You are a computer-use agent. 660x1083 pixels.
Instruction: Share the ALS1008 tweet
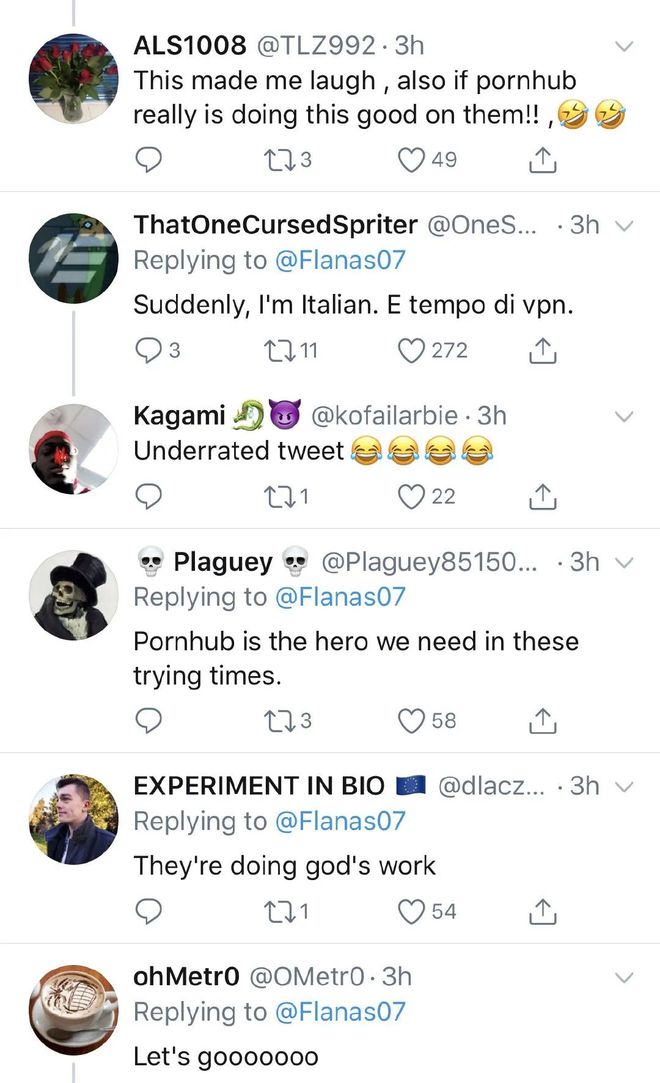(x=543, y=160)
